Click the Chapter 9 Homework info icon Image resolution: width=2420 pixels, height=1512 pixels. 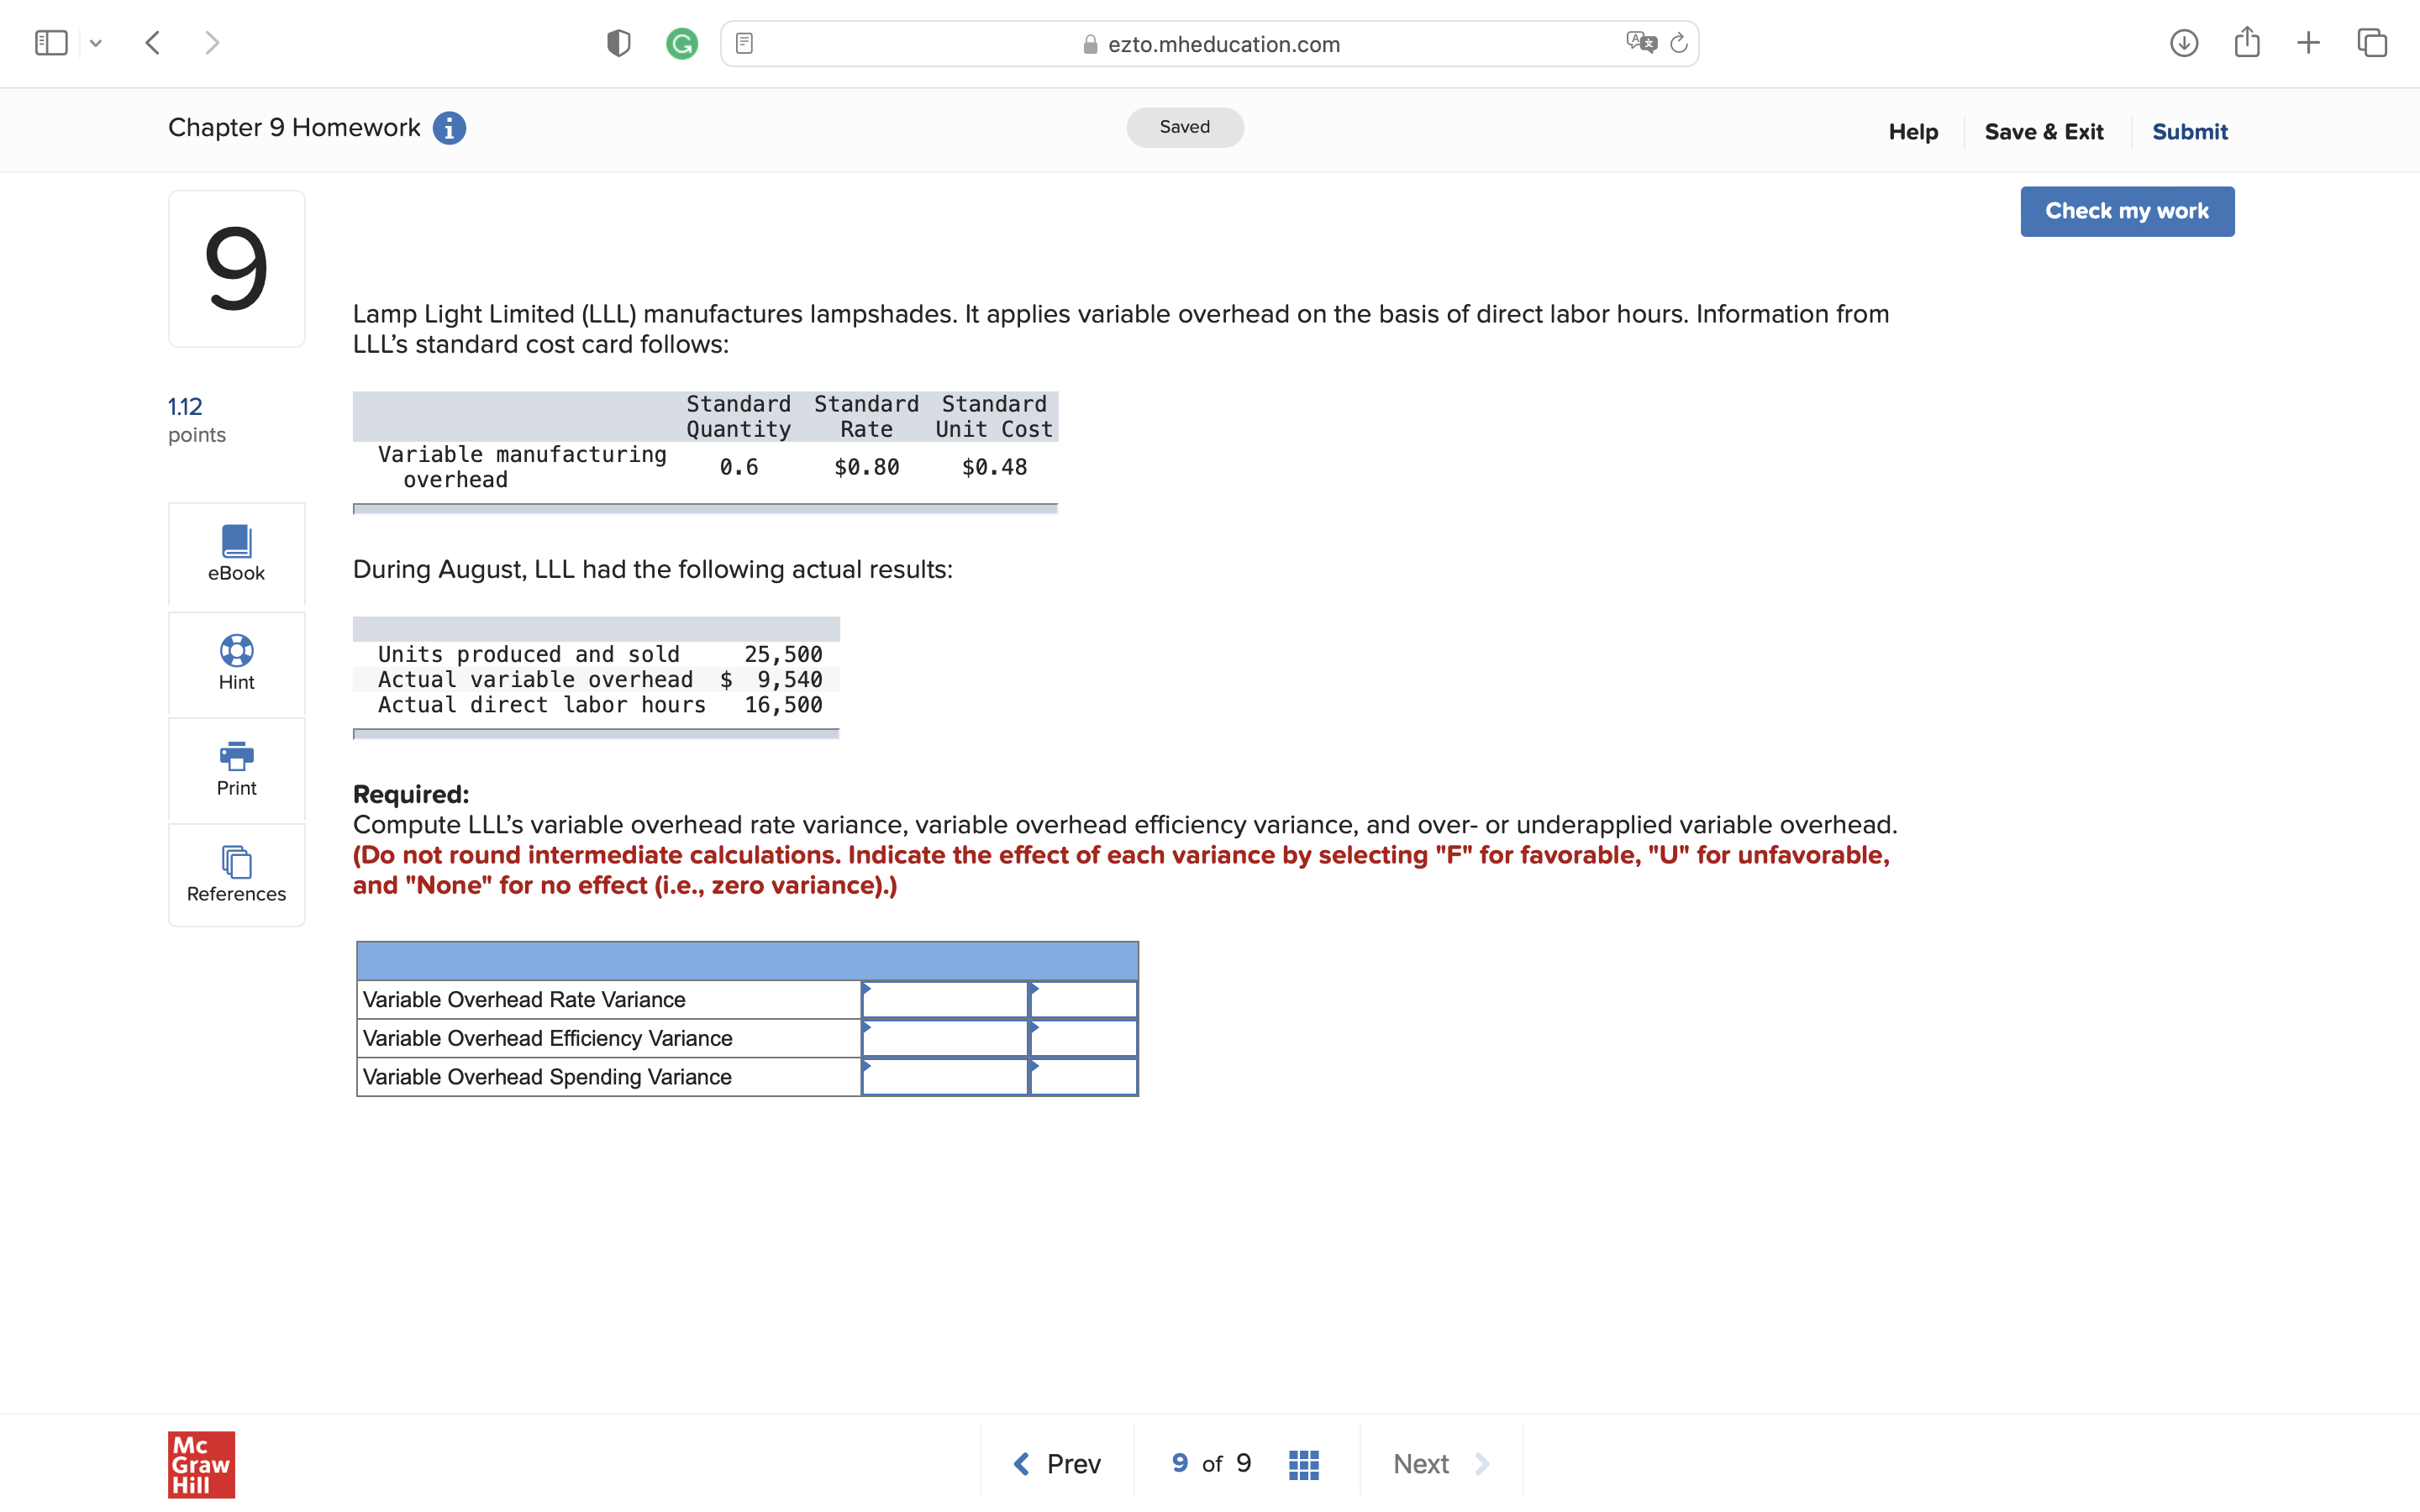point(449,128)
